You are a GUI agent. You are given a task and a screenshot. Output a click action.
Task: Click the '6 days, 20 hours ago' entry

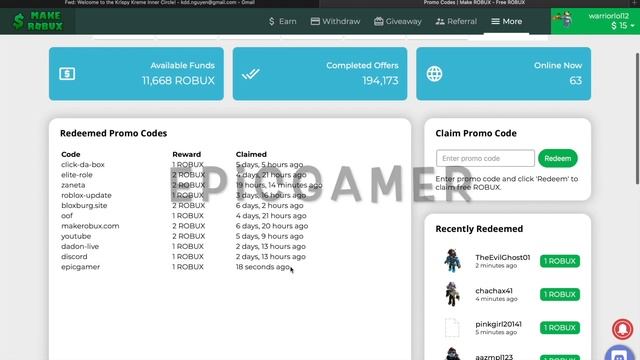coord(272,226)
